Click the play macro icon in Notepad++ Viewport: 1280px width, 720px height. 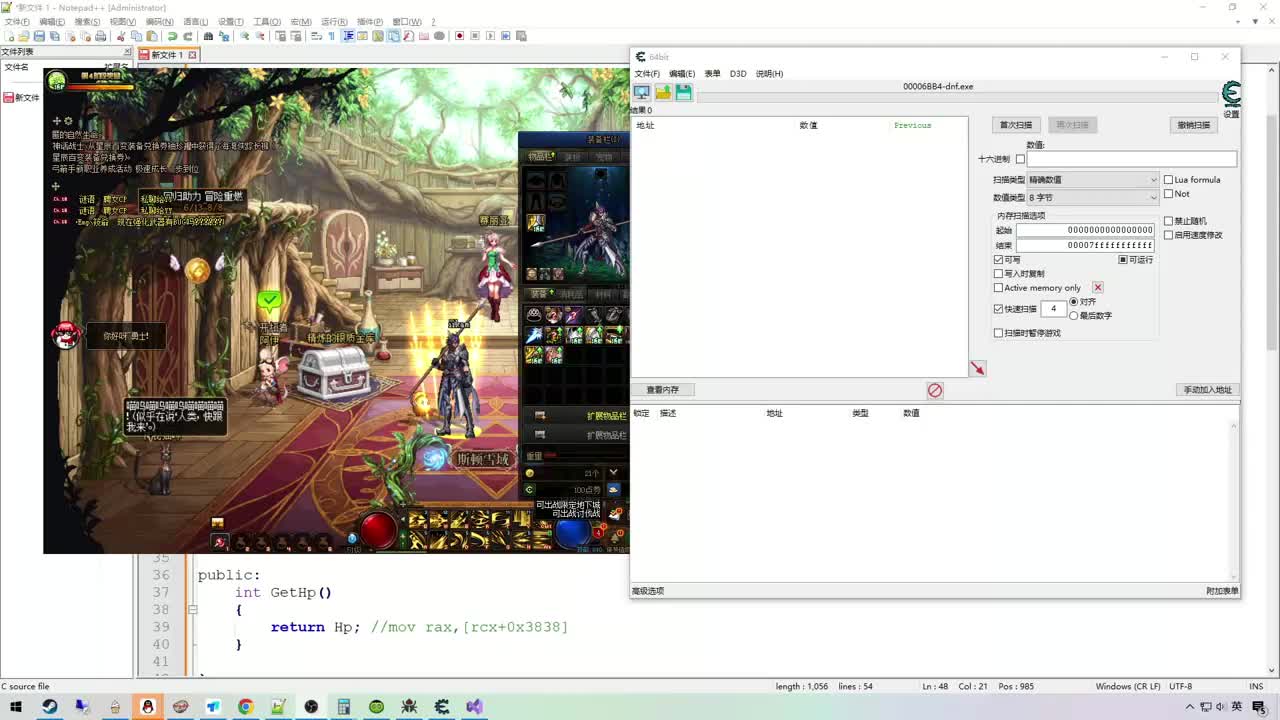[x=490, y=36]
